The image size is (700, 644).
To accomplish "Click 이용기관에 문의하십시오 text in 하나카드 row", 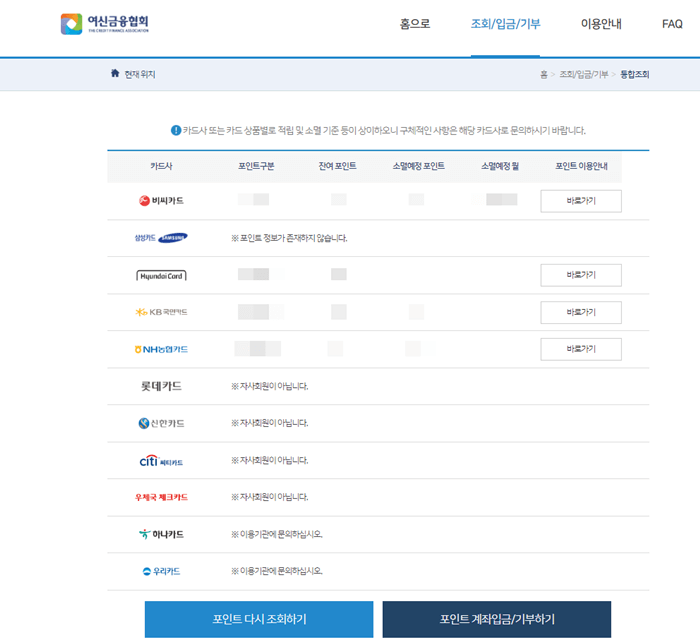I will (277, 534).
